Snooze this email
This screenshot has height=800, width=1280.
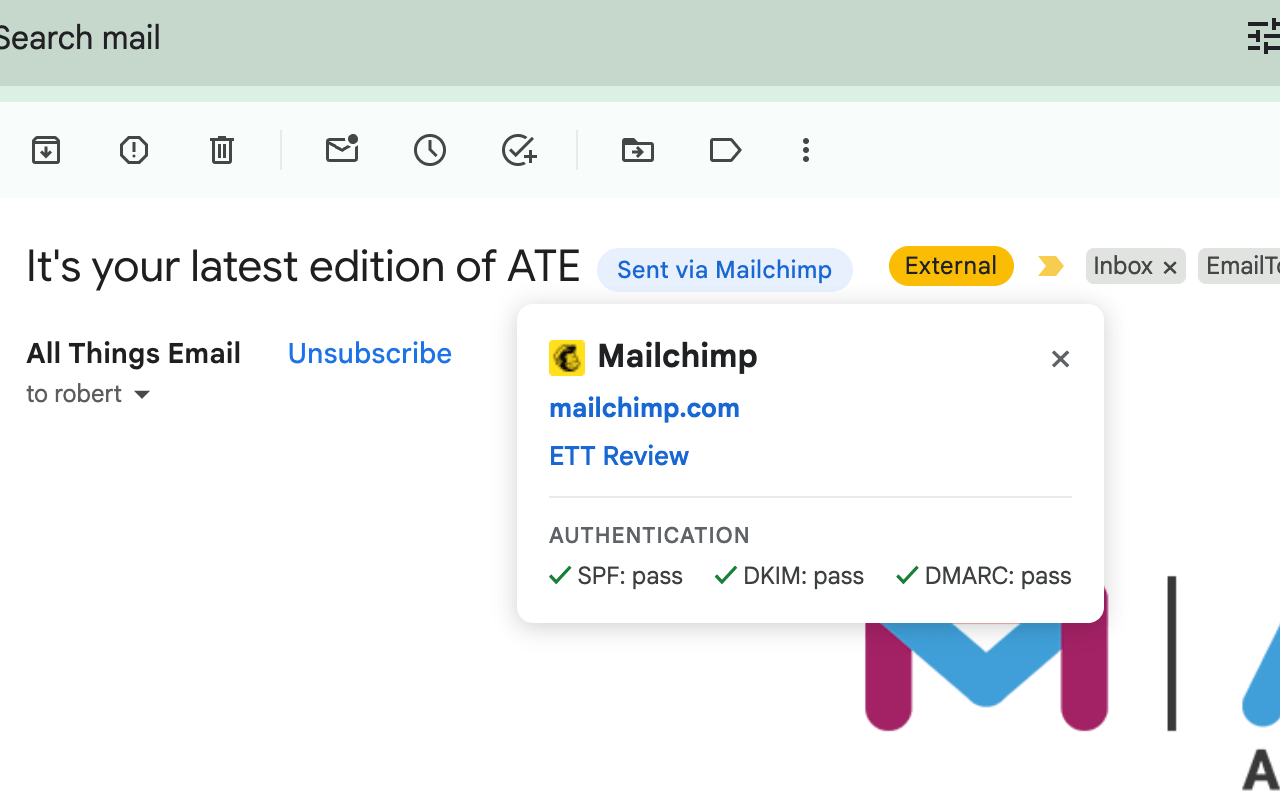(x=430, y=150)
